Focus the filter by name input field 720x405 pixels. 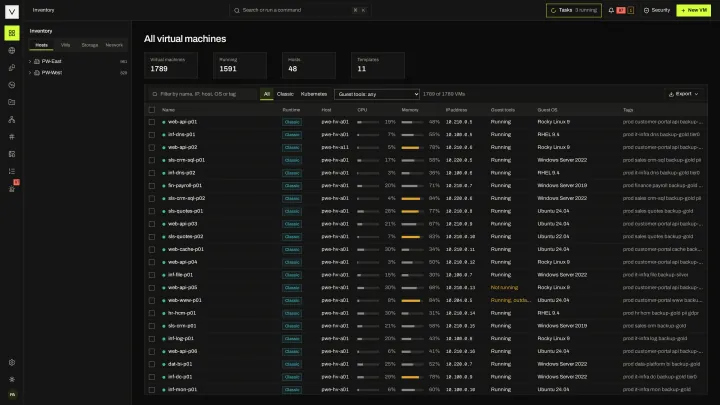pos(203,94)
